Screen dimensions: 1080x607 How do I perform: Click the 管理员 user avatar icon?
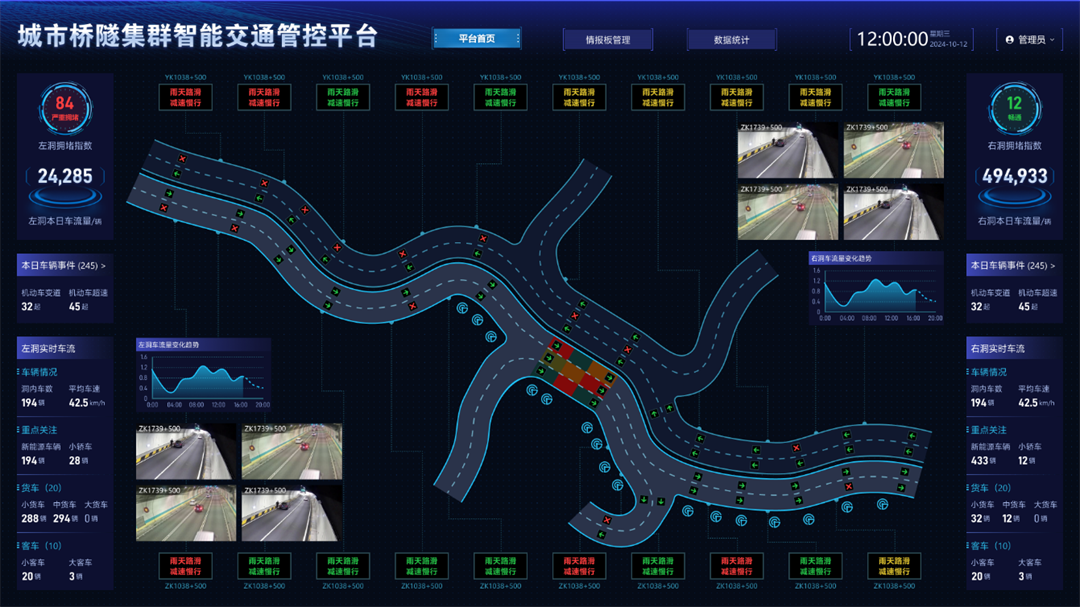coord(1009,40)
